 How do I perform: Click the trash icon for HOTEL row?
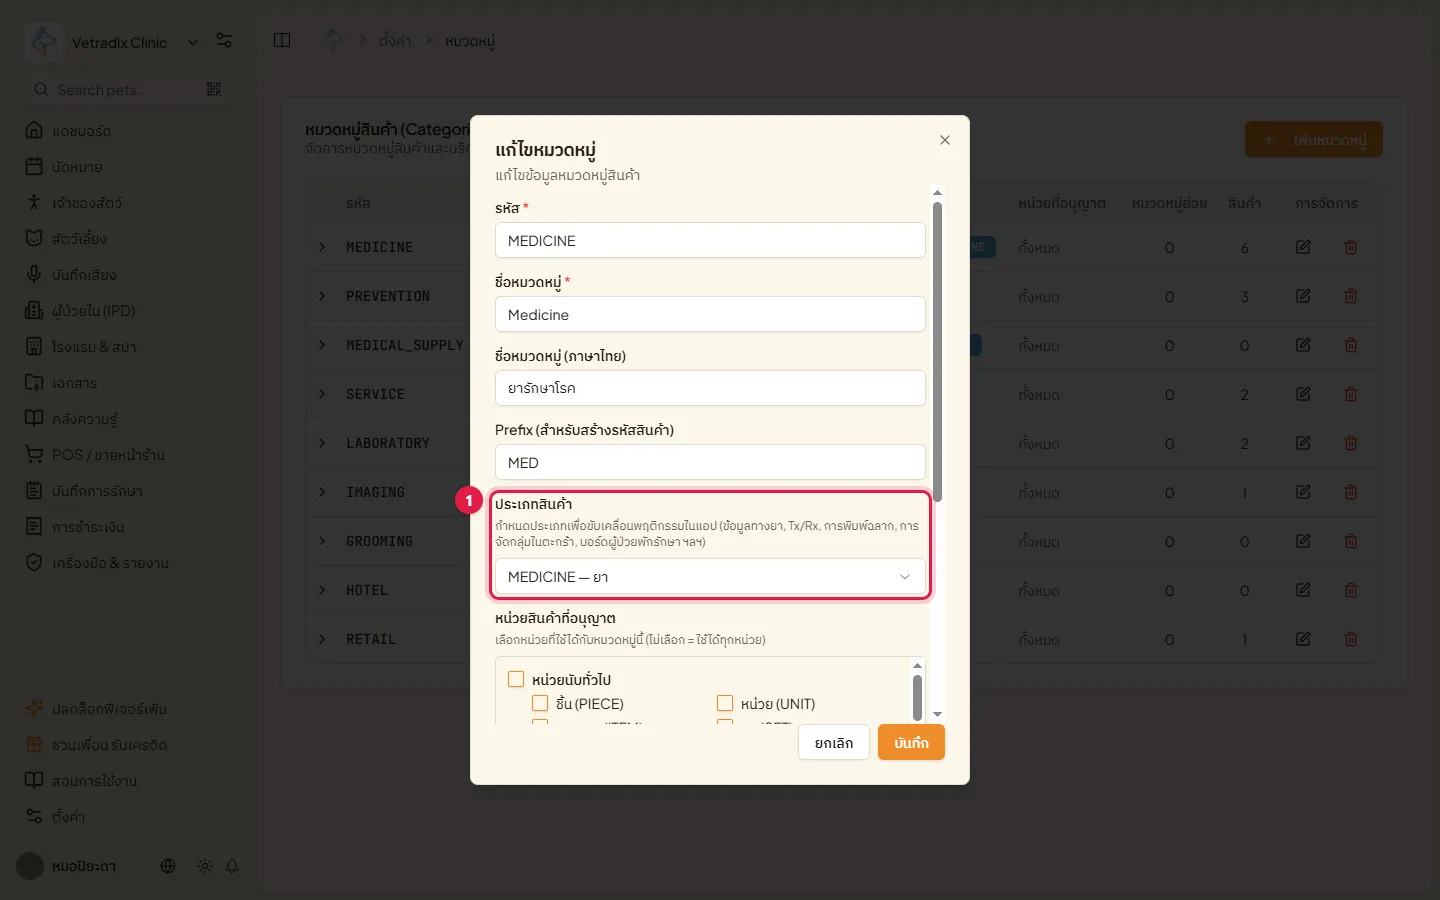point(1351,590)
